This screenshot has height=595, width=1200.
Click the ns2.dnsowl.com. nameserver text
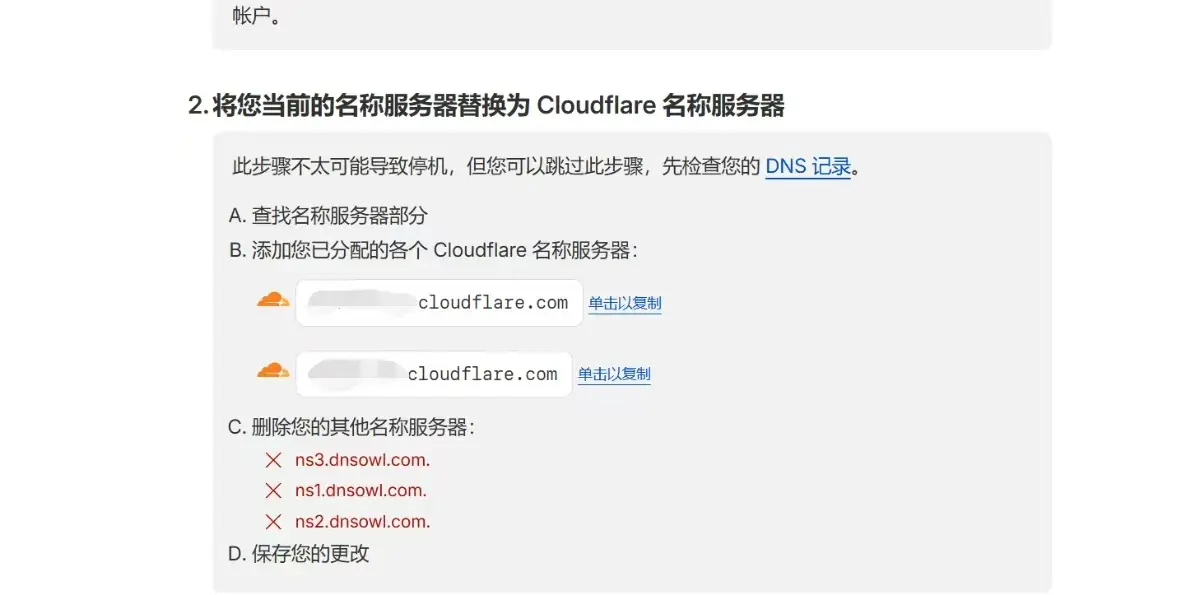362,521
